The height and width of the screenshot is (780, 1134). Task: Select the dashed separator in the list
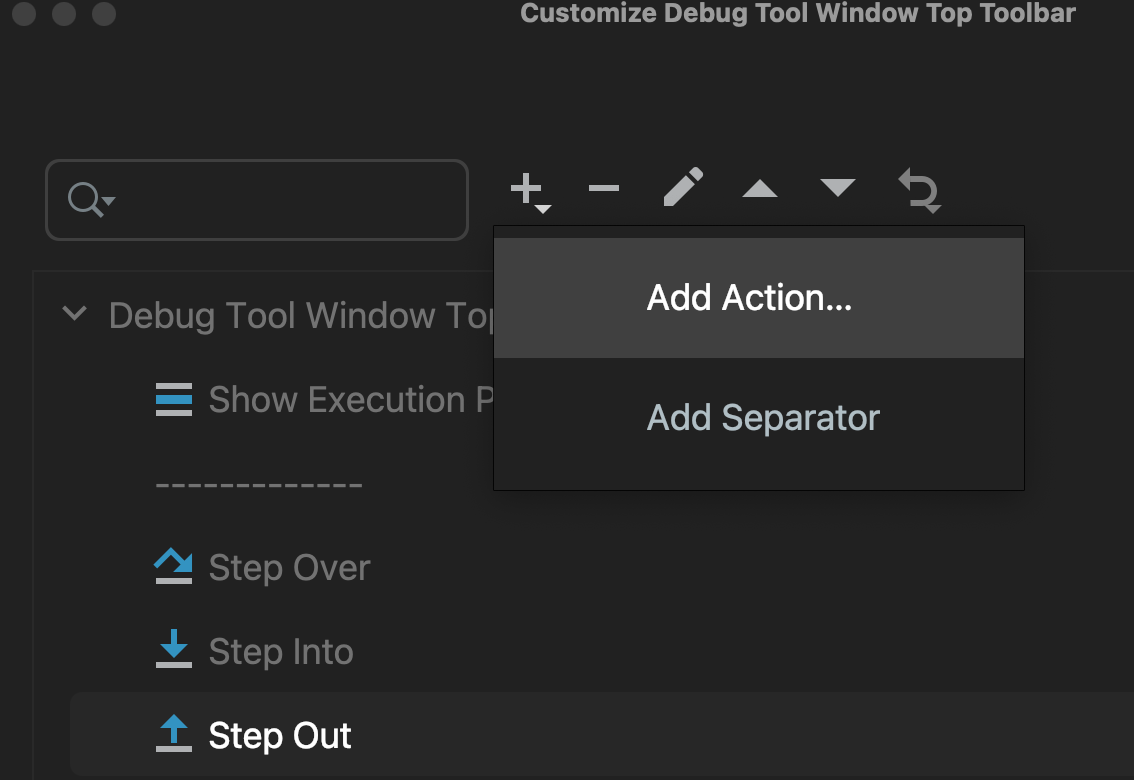coord(258,484)
